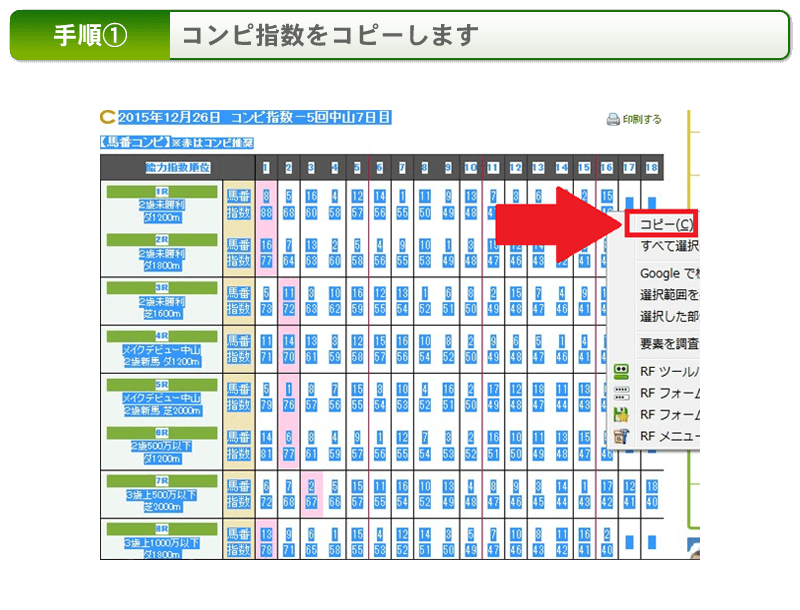The image size is (800, 610).
Task: Click the green robot RF ツールバー icon
Action: [x=621, y=371]
